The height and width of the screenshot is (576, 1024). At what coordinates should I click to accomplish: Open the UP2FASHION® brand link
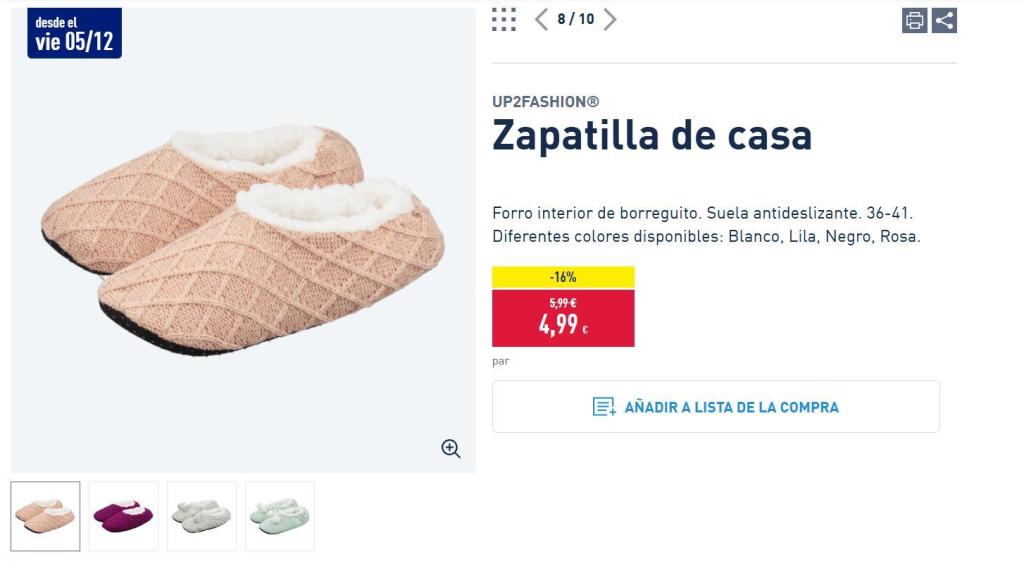(x=545, y=99)
